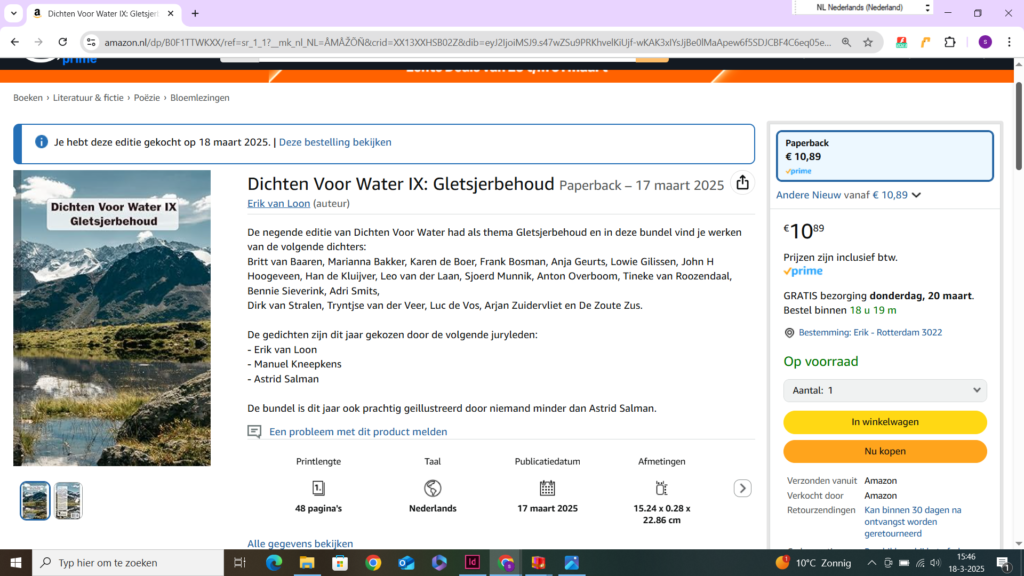The width and height of the screenshot is (1024, 576).
Task: Open the Bloemlezingen breadcrumb category
Action: (x=200, y=98)
